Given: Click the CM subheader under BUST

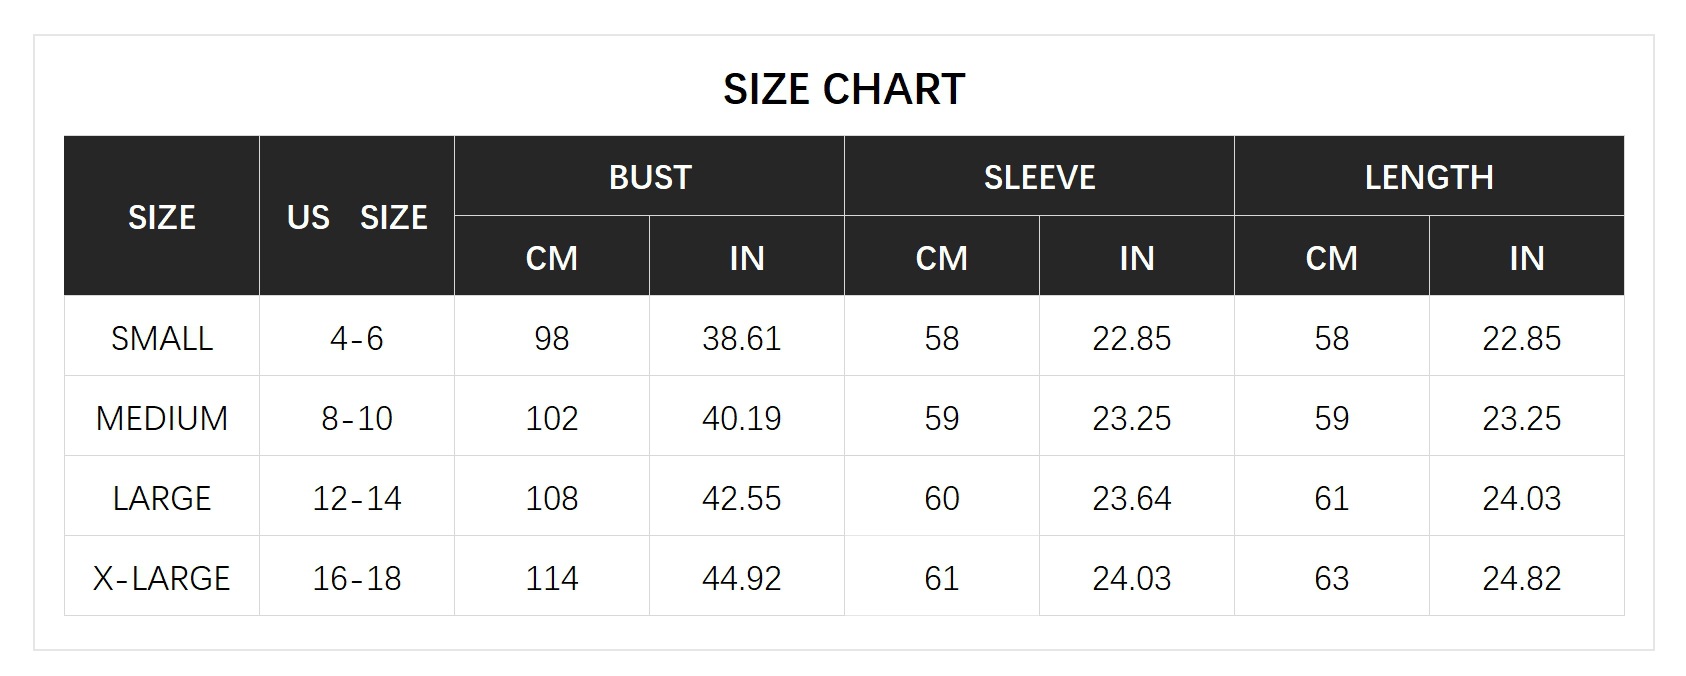Looking at the screenshot, I should pos(551,258).
